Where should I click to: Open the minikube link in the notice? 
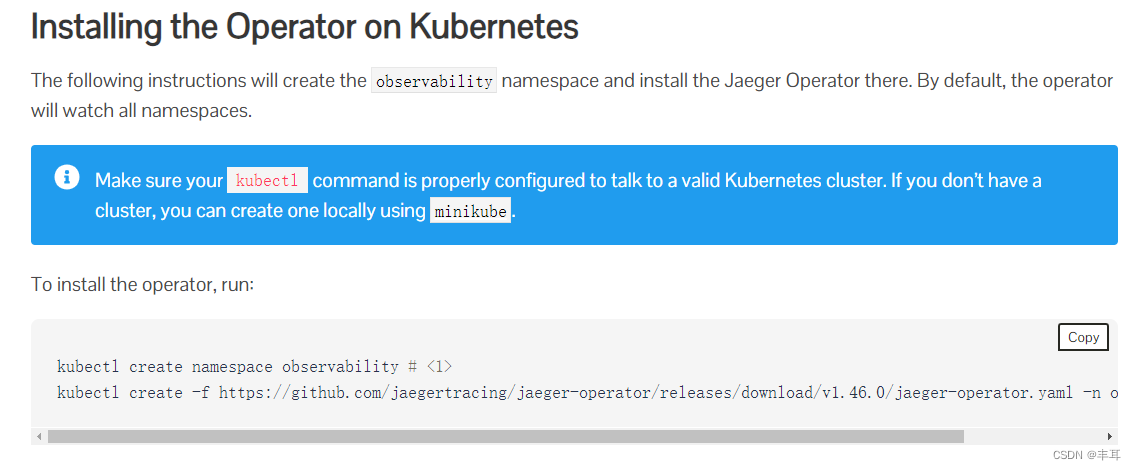tap(470, 212)
